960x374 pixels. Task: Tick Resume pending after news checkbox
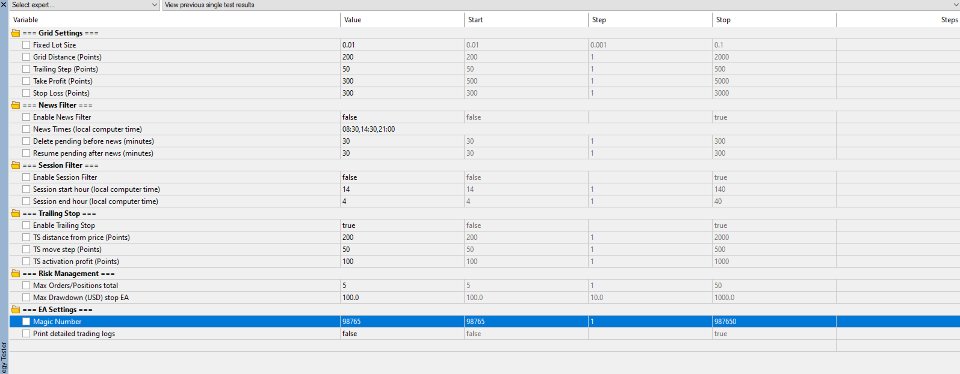pyautogui.click(x=26, y=153)
